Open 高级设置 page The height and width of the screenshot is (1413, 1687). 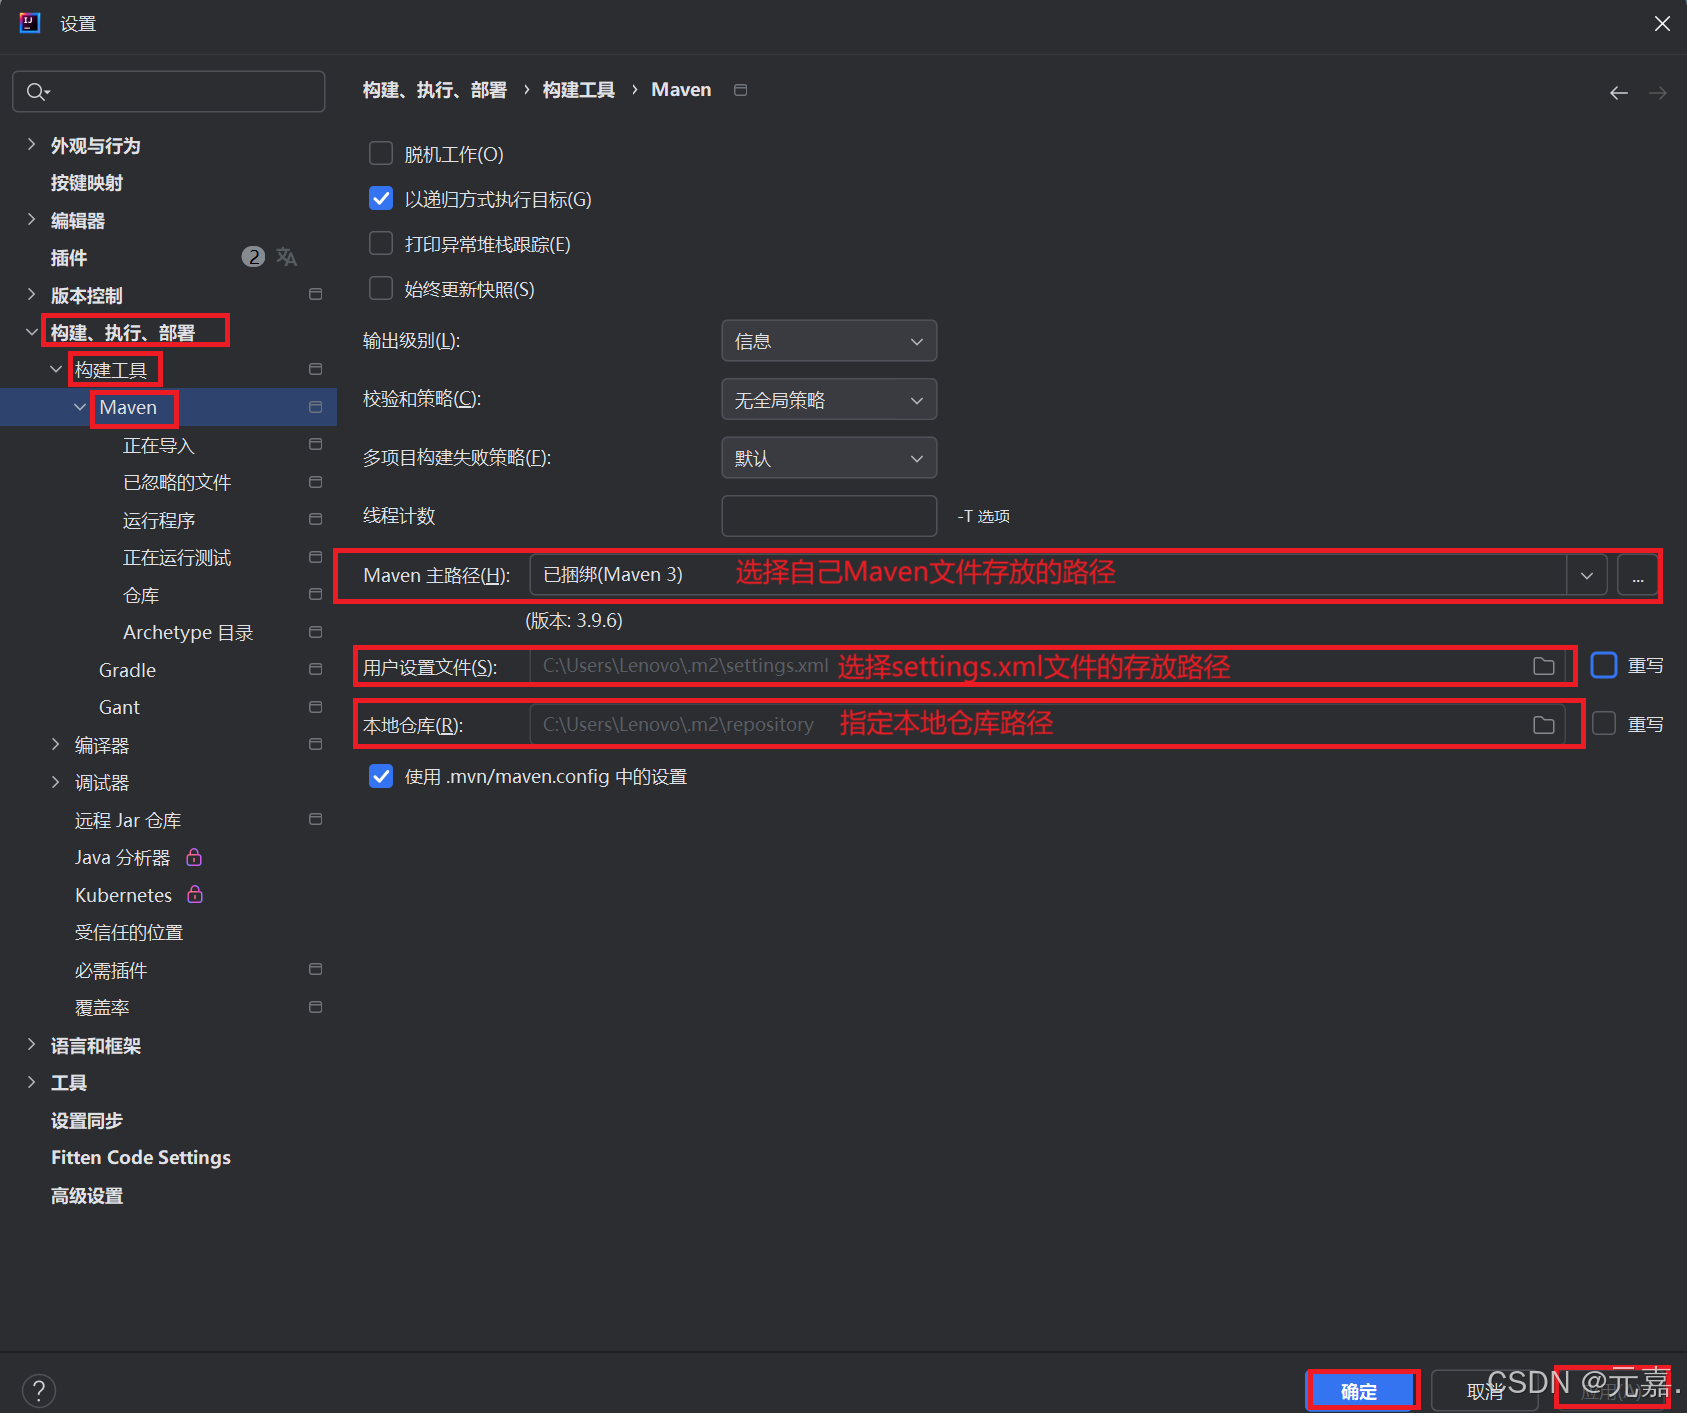(x=87, y=1195)
